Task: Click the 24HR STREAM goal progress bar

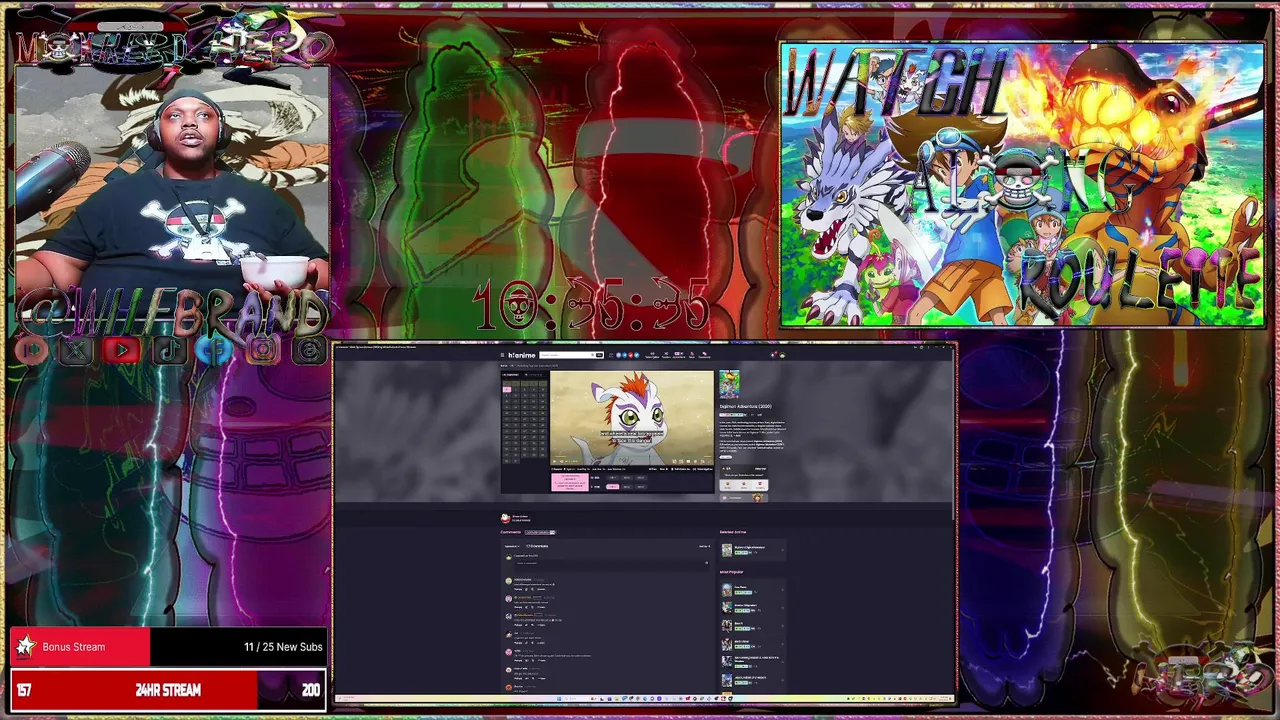Action: click(168, 690)
